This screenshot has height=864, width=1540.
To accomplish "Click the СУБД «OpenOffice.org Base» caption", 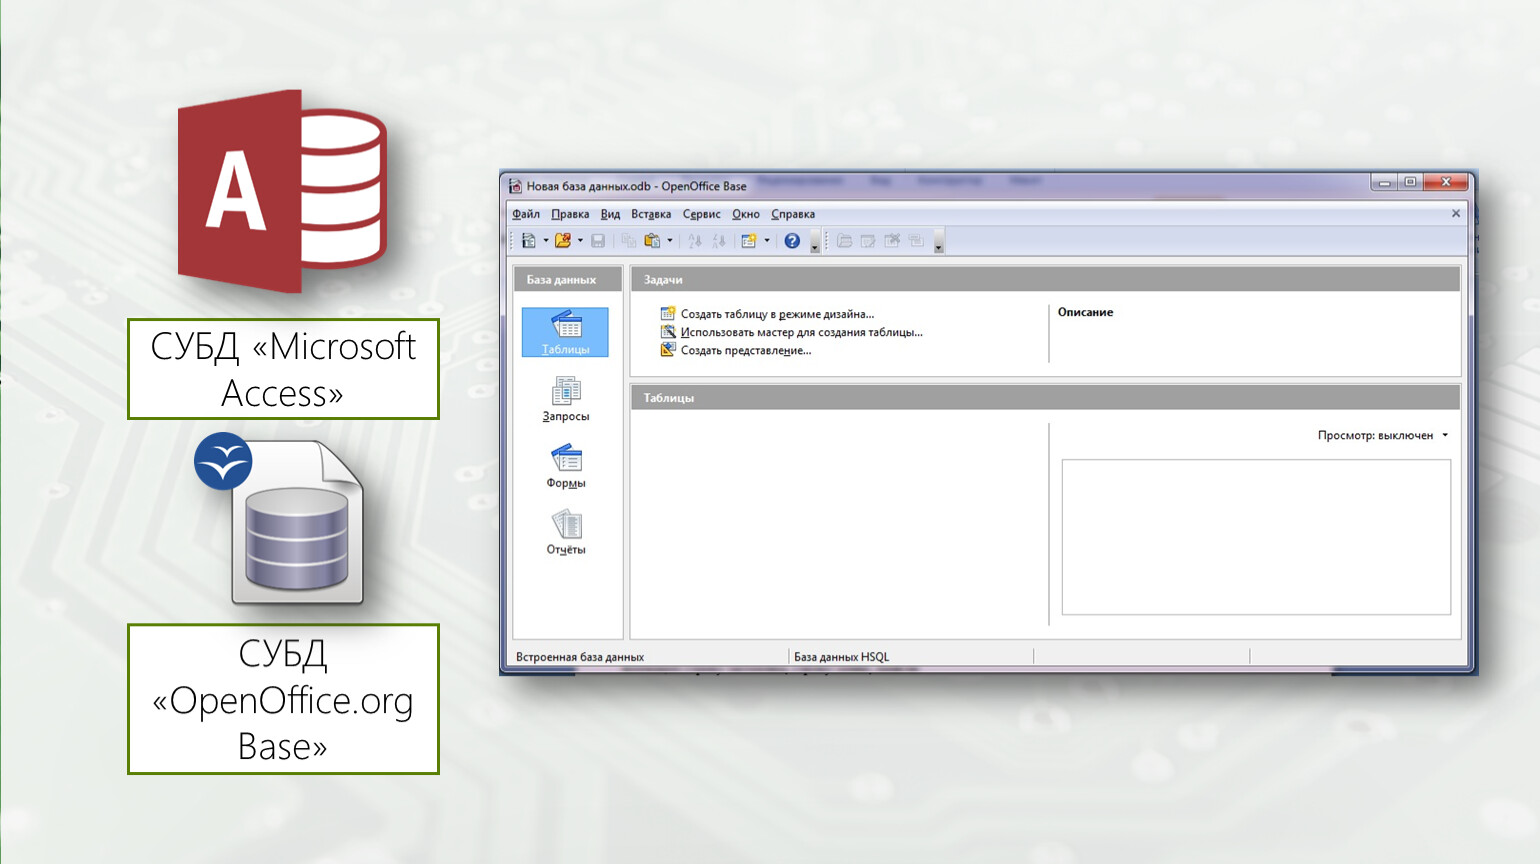I will 283,699.
